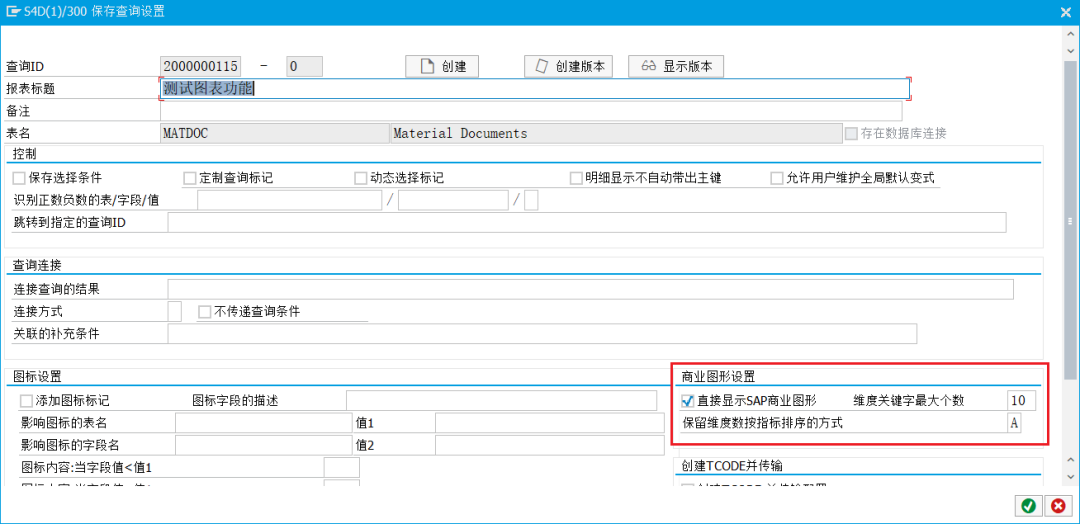Check 添加图标标记 checkbox
Viewport: 1080px width, 524px height.
pos(26,401)
